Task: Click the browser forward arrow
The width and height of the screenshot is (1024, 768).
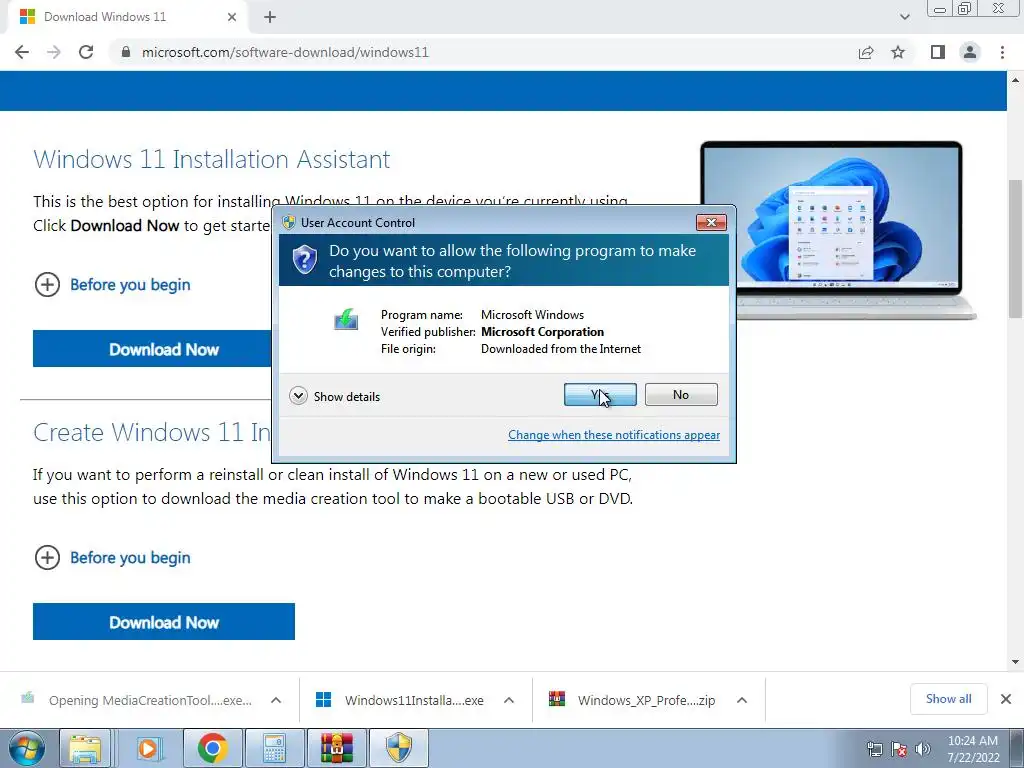Action: (54, 52)
